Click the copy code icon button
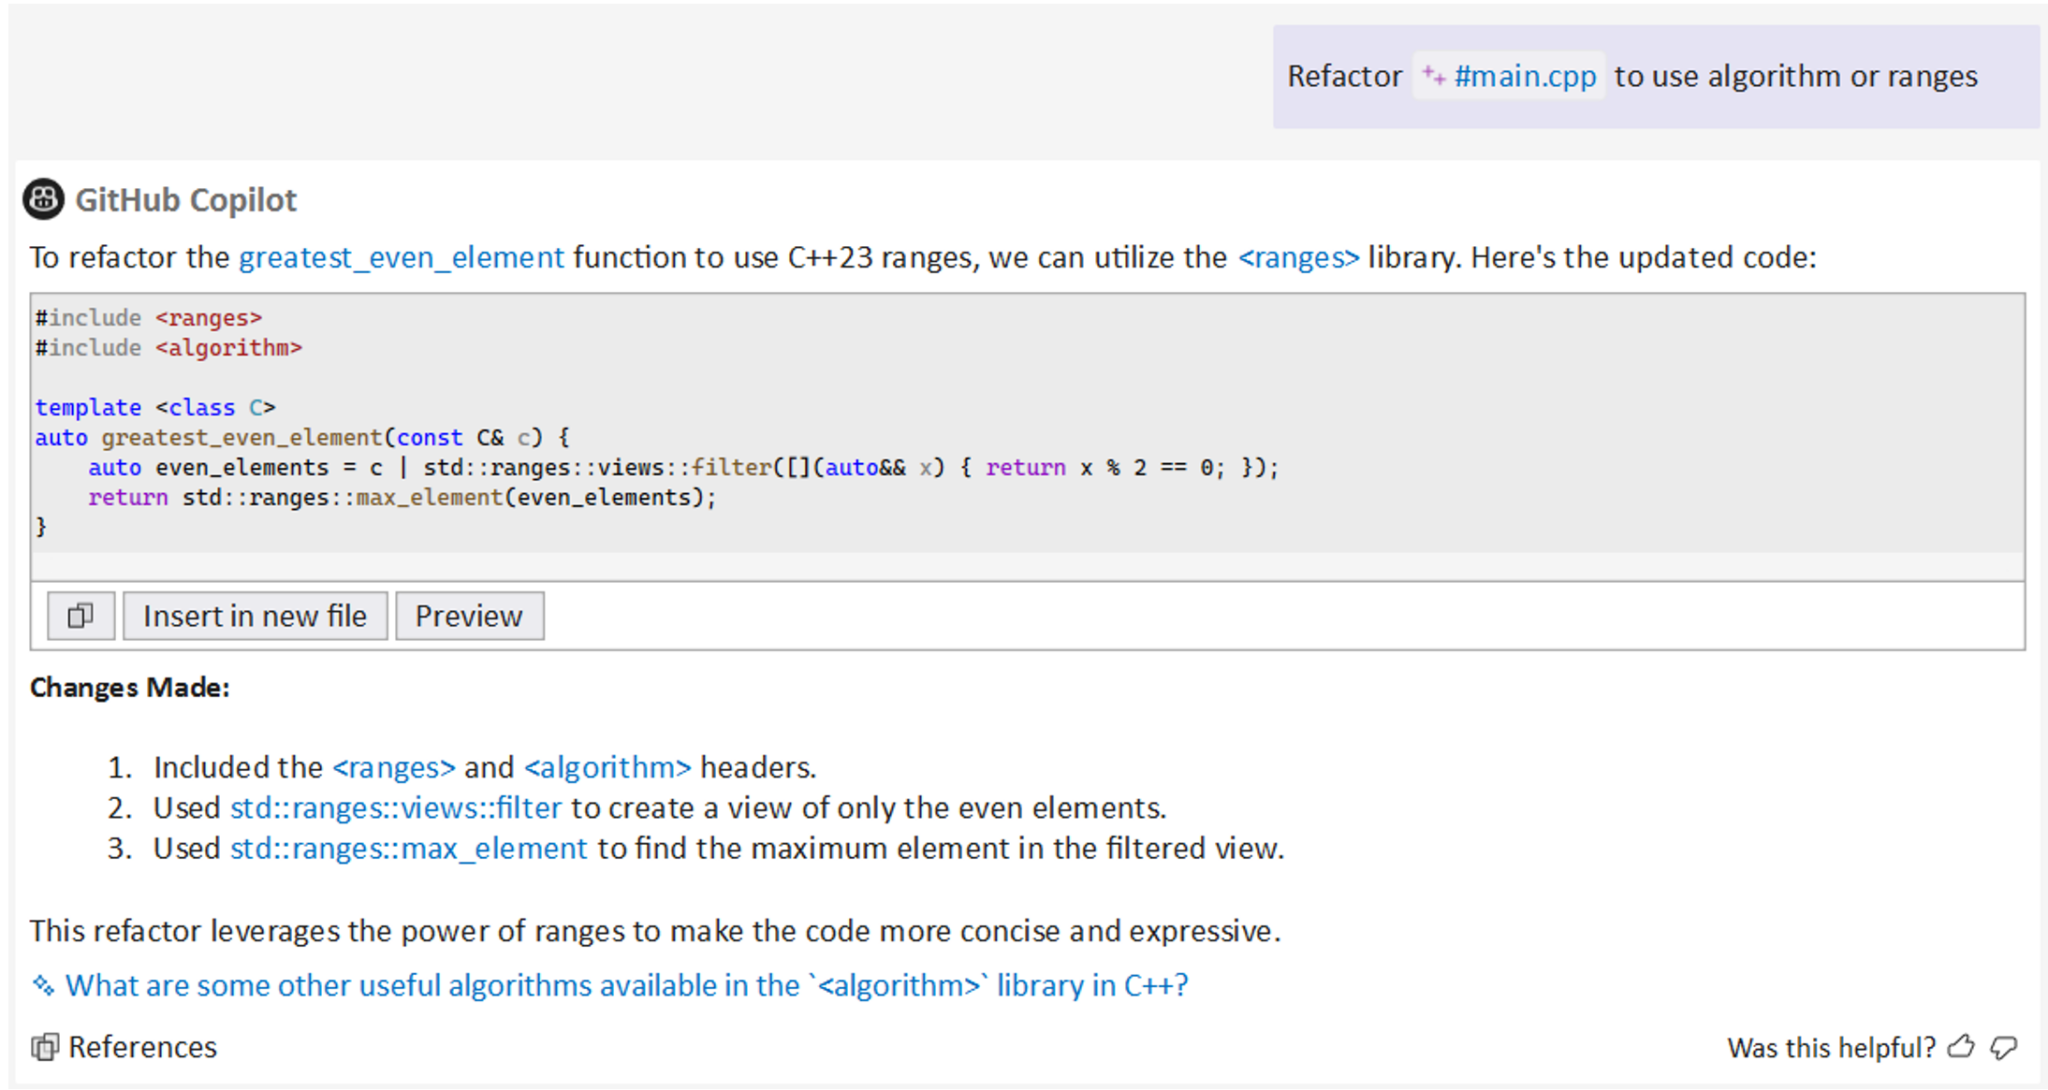Viewport: 2048px width, 1090px height. click(81, 615)
